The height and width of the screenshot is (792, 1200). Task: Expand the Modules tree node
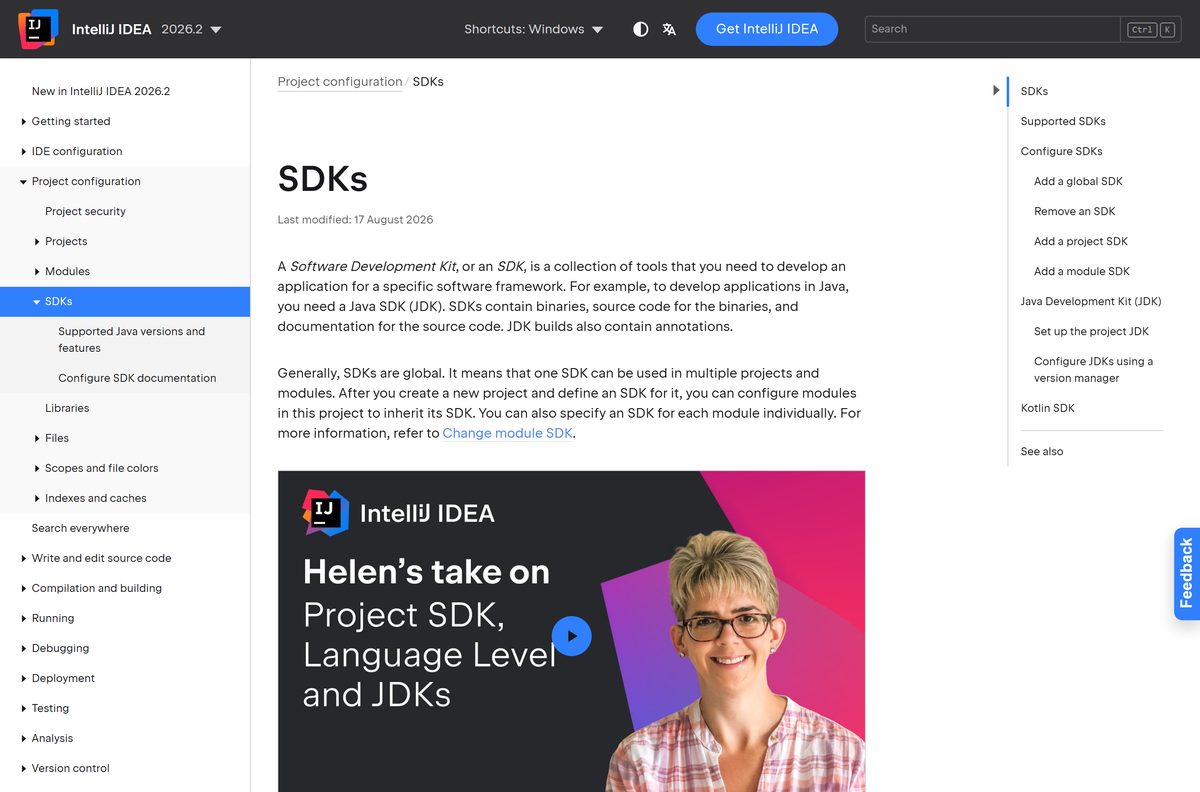(37, 271)
